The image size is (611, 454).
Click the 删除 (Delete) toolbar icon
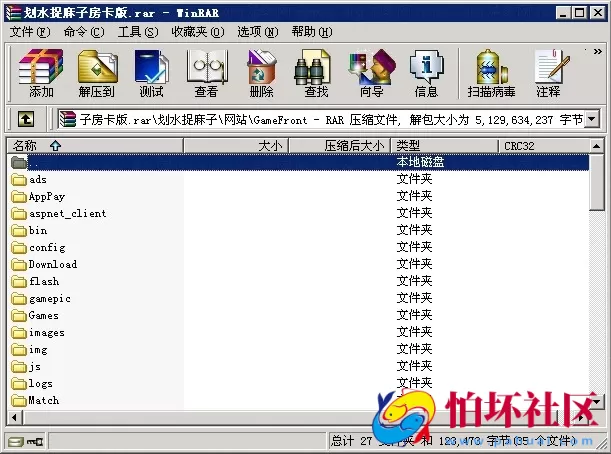[x=261, y=73]
